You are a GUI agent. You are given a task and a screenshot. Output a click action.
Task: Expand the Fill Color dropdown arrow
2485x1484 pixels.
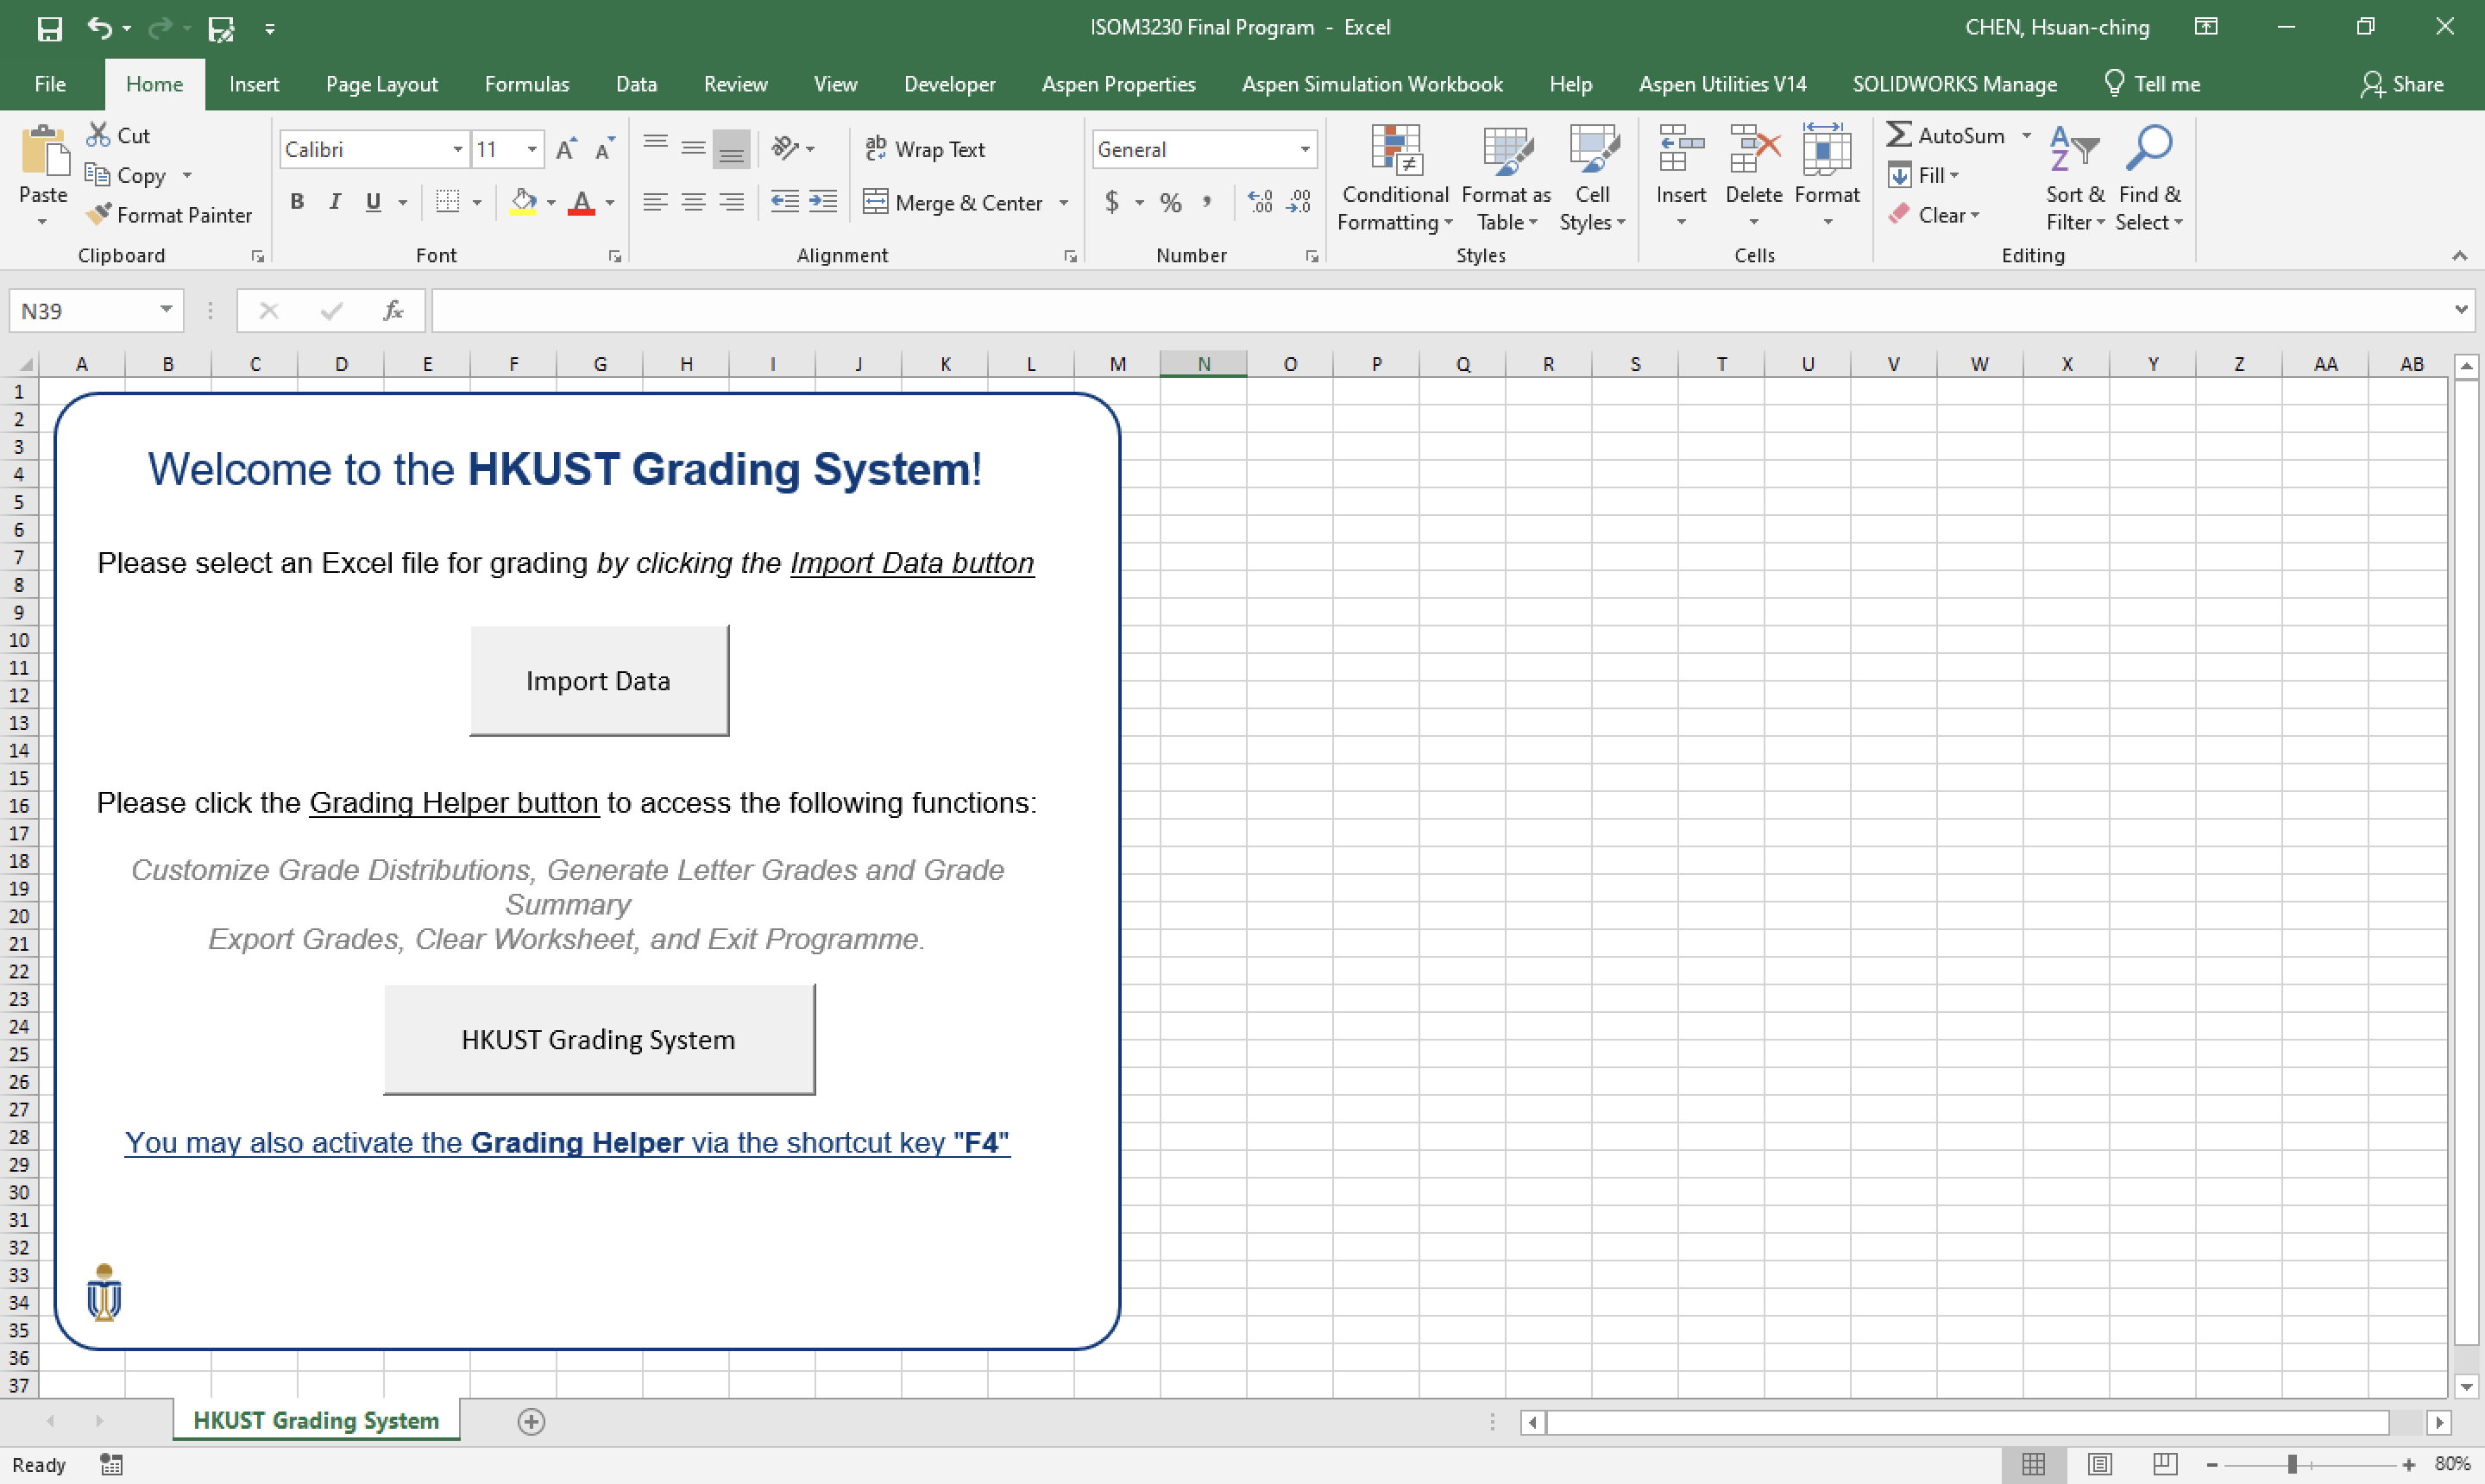click(x=551, y=201)
